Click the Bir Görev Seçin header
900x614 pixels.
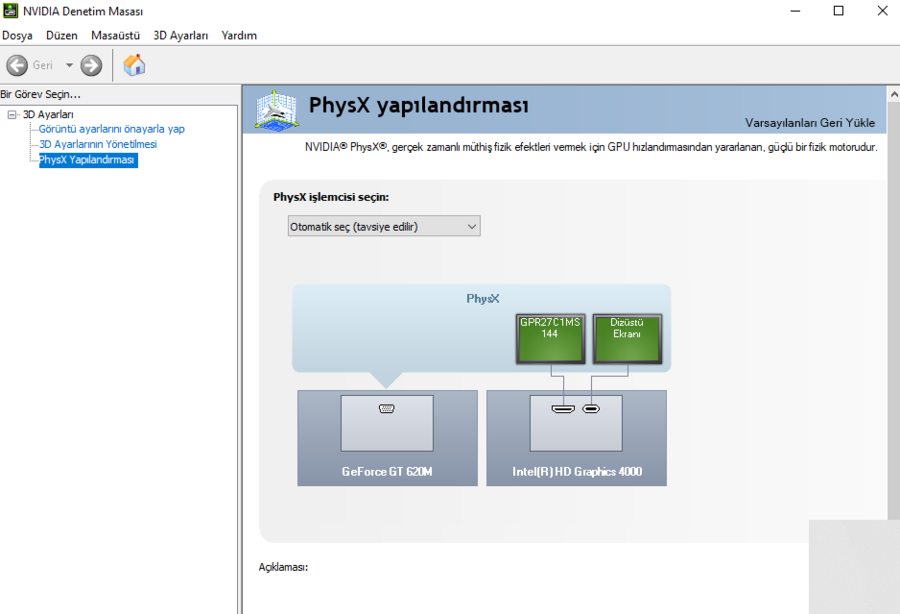click(40, 94)
